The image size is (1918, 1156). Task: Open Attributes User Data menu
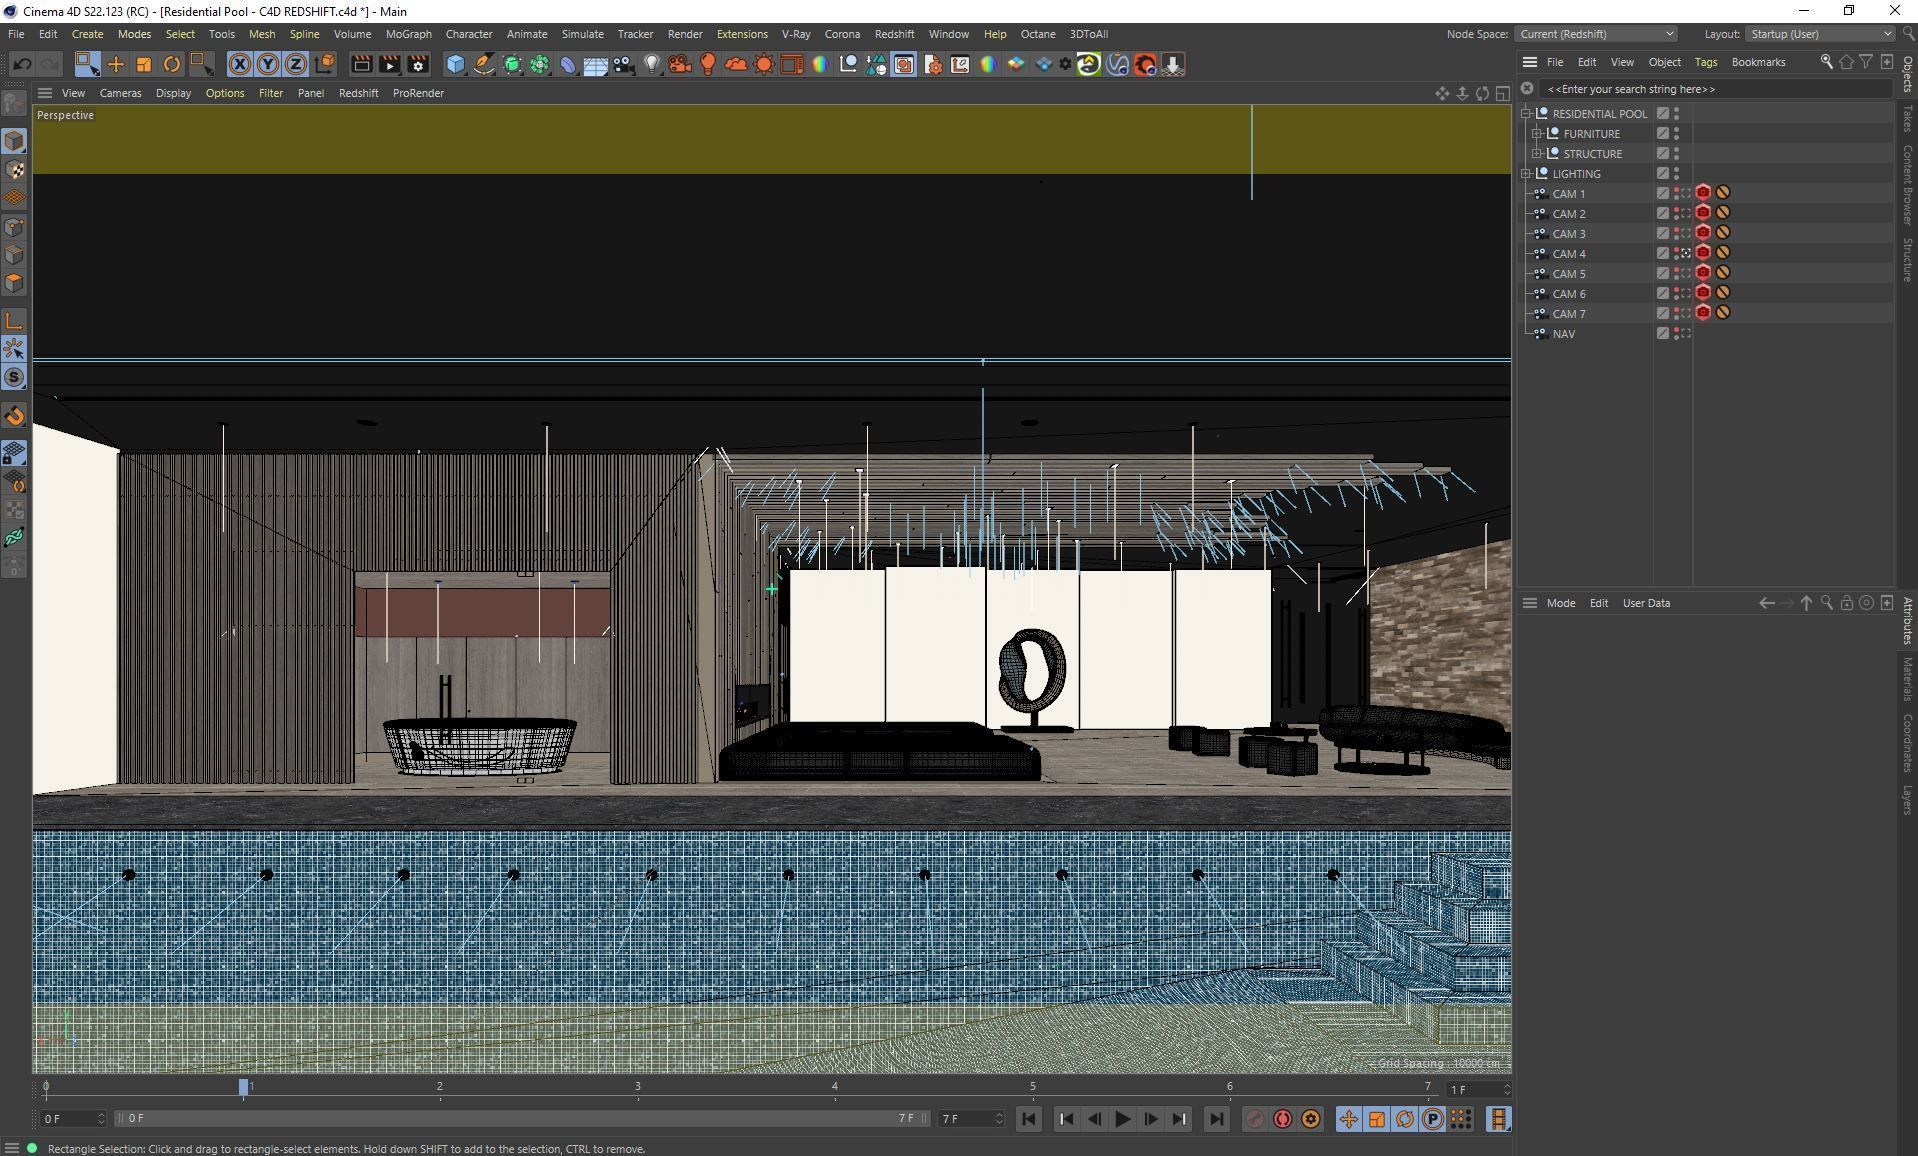point(1646,603)
